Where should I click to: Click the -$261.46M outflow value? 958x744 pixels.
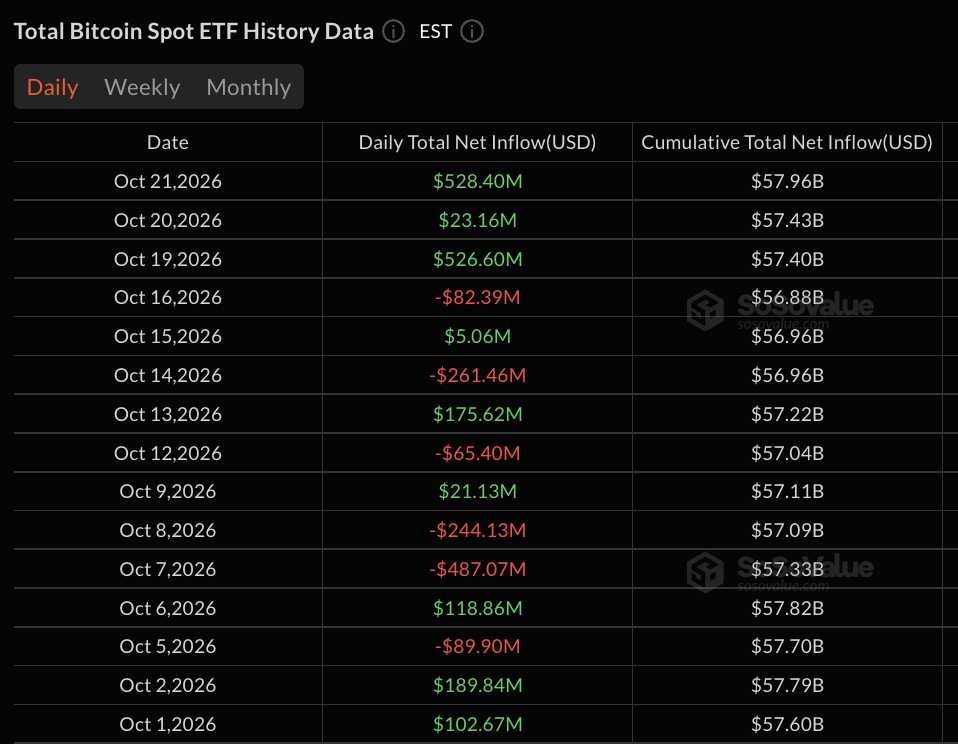tap(478, 375)
